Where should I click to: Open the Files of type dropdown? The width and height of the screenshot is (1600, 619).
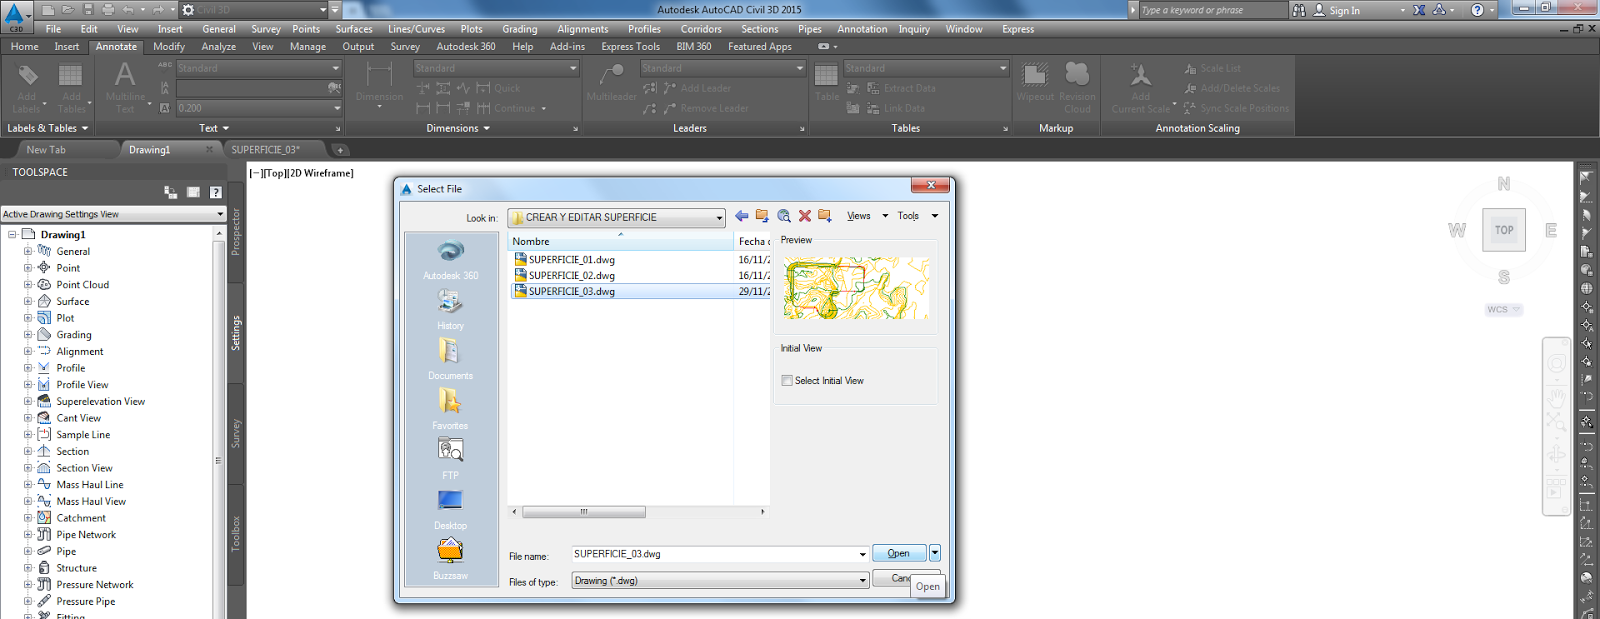coord(862,581)
